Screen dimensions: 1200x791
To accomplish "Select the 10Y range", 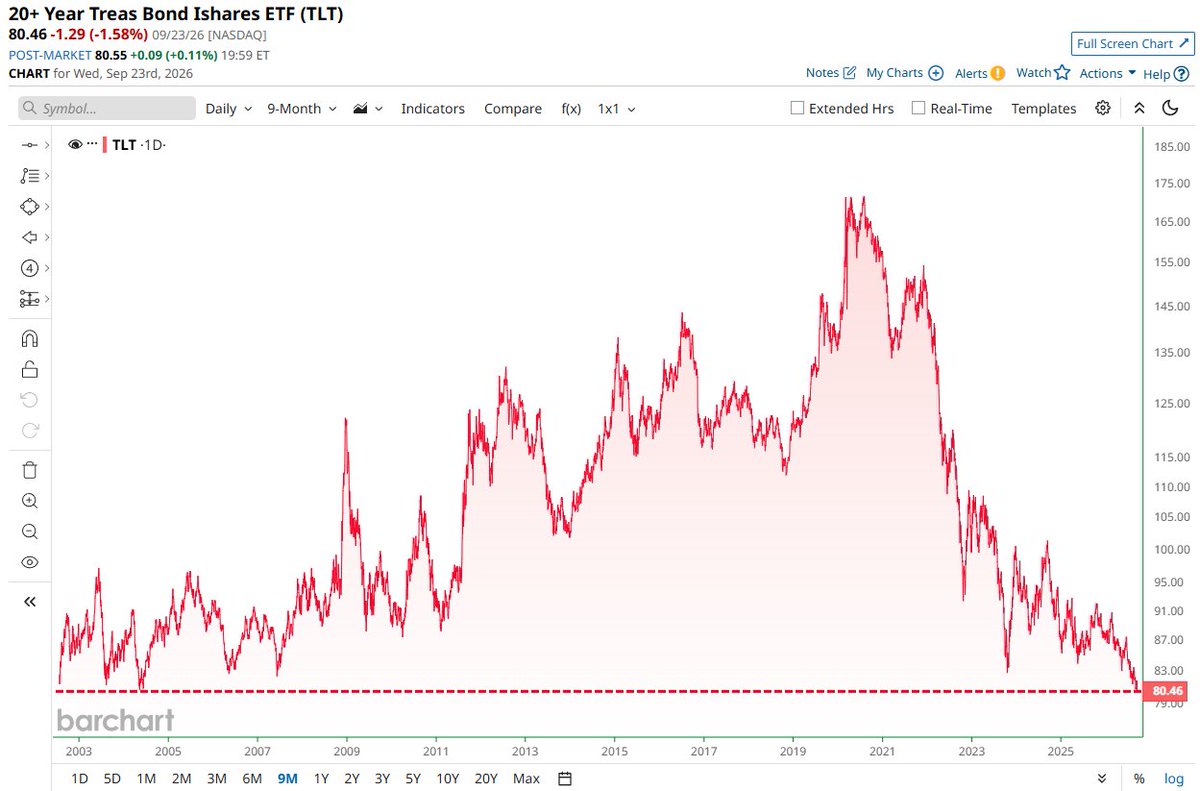I will (447, 778).
